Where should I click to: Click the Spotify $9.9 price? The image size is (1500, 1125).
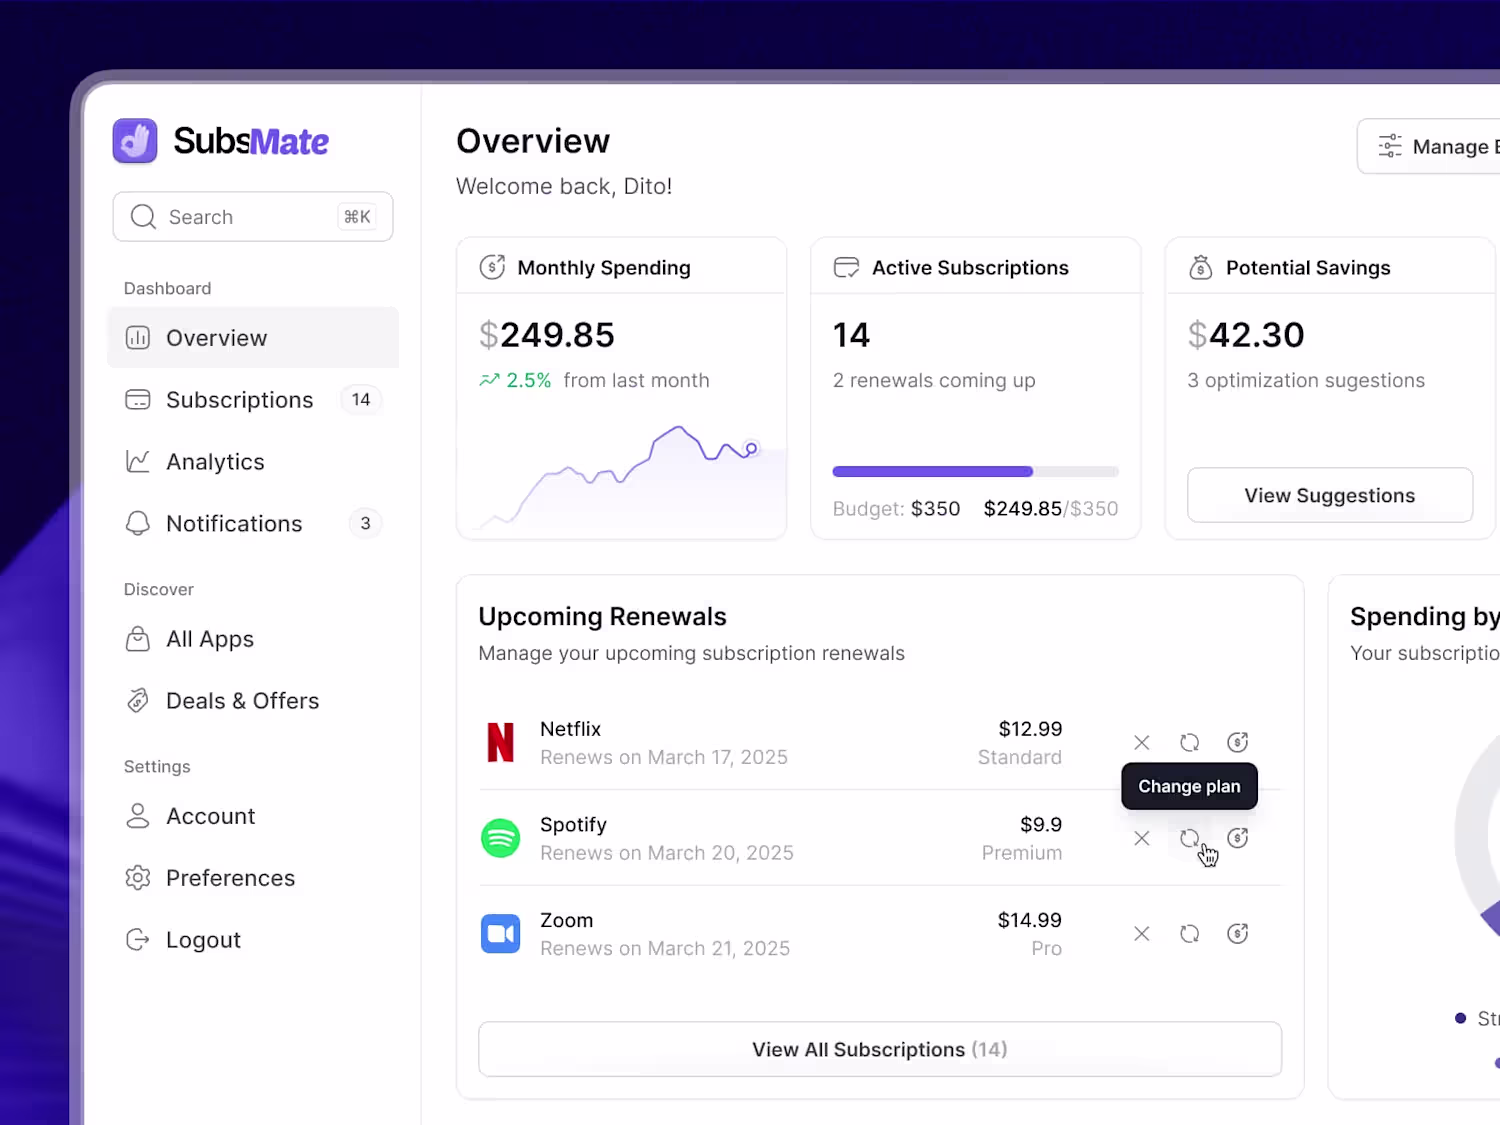pyautogui.click(x=1041, y=825)
